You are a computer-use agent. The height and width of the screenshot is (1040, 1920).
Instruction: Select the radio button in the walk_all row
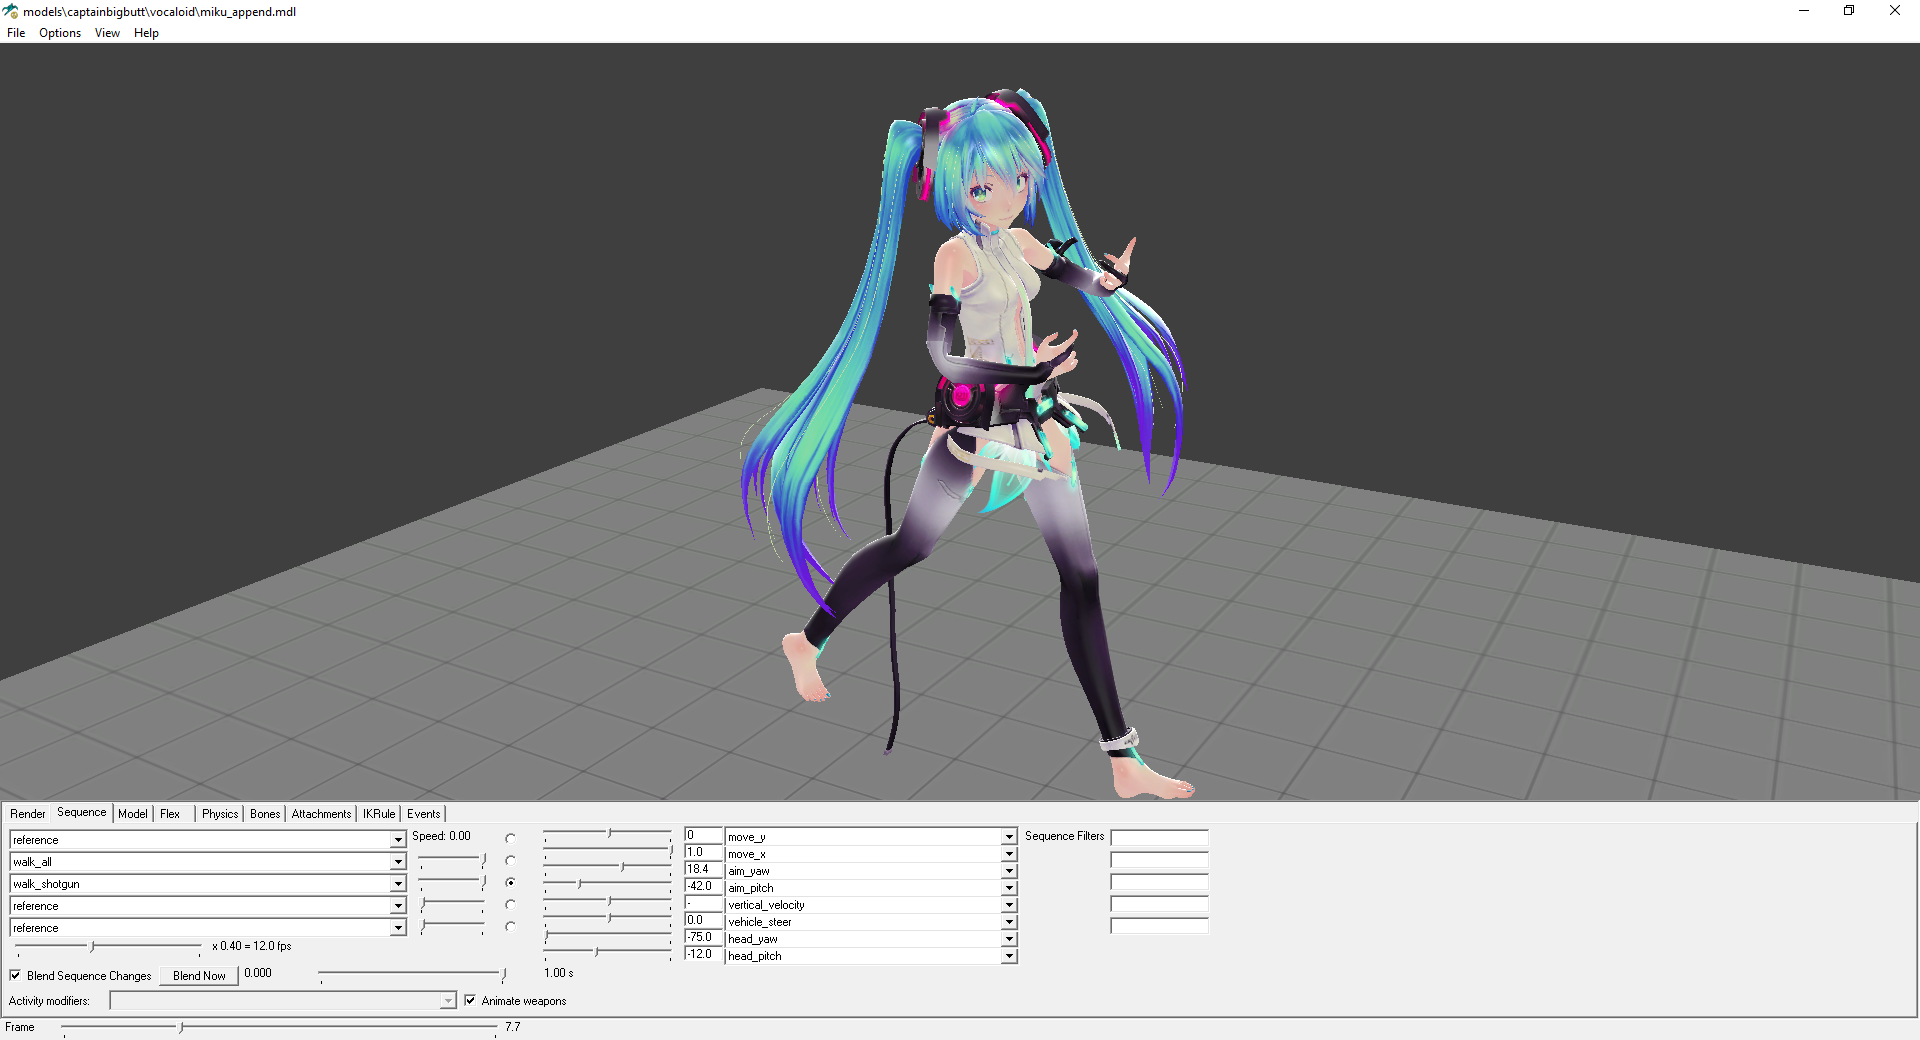pos(510,860)
